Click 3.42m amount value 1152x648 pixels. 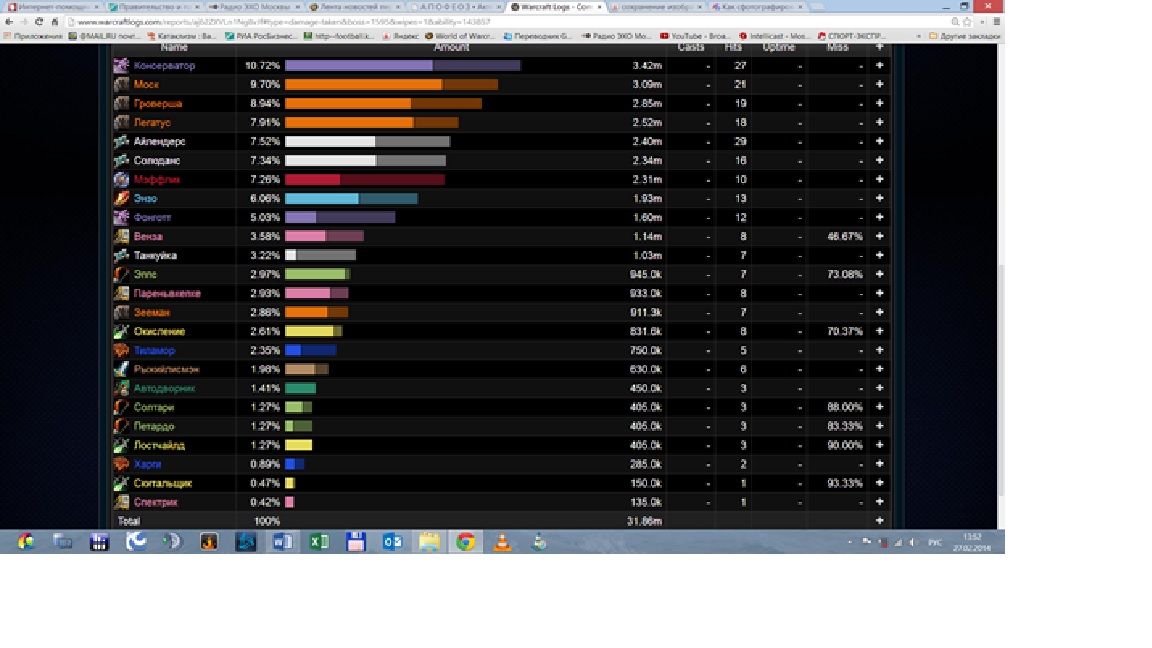[647, 65]
